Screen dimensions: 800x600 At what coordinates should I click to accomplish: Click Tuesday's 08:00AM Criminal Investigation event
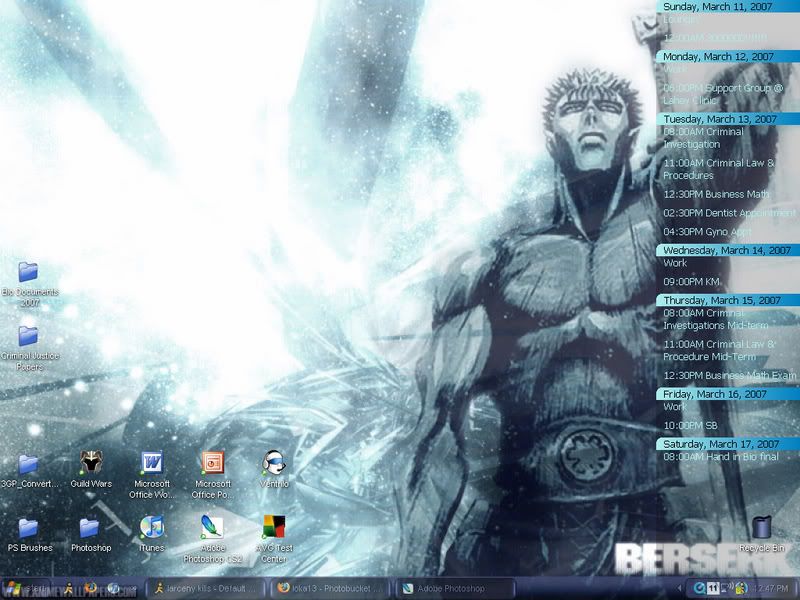(703, 138)
